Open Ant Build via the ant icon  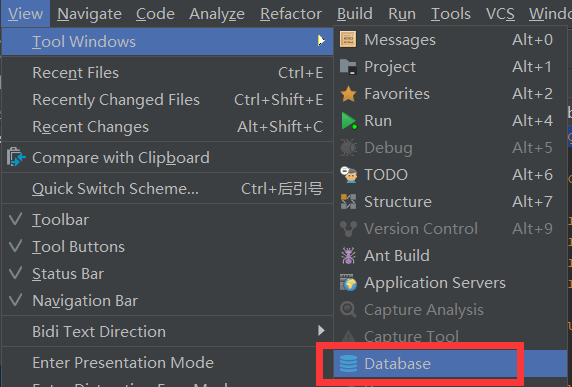pyautogui.click(x=348, y=256)
